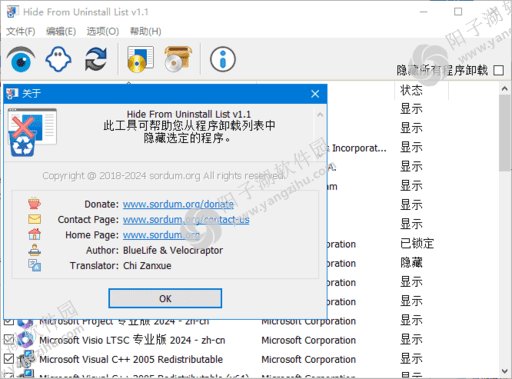Click the app icon in main title bar
Screen dimensions: 512x379
tap(13, 12)
